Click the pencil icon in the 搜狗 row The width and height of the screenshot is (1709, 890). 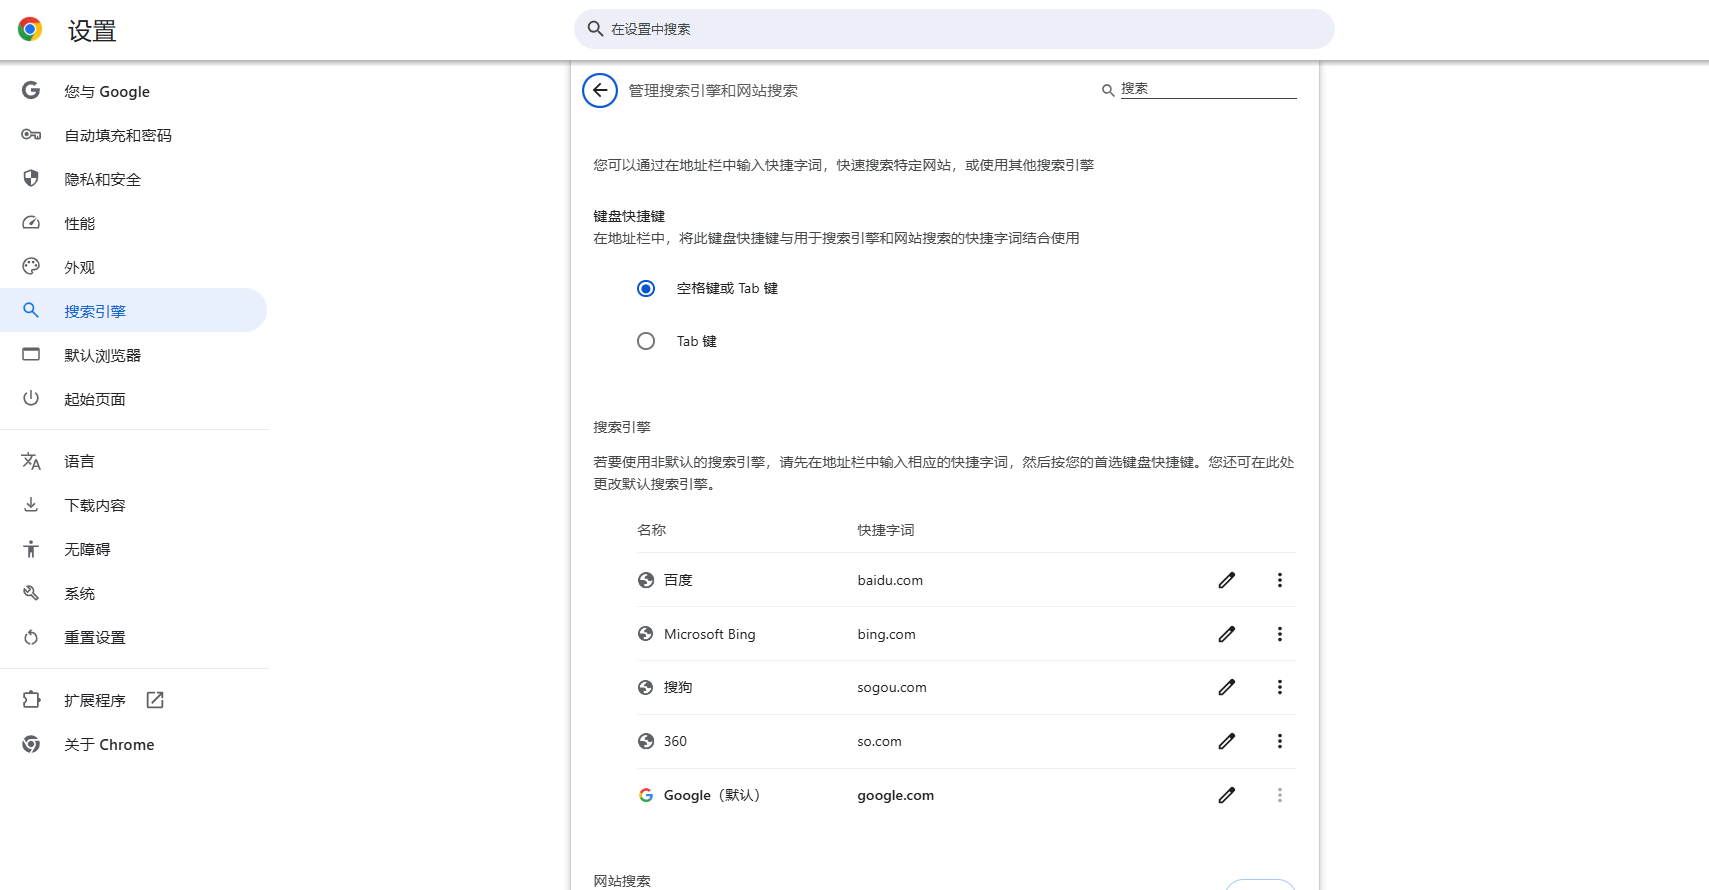(1227, 687)
